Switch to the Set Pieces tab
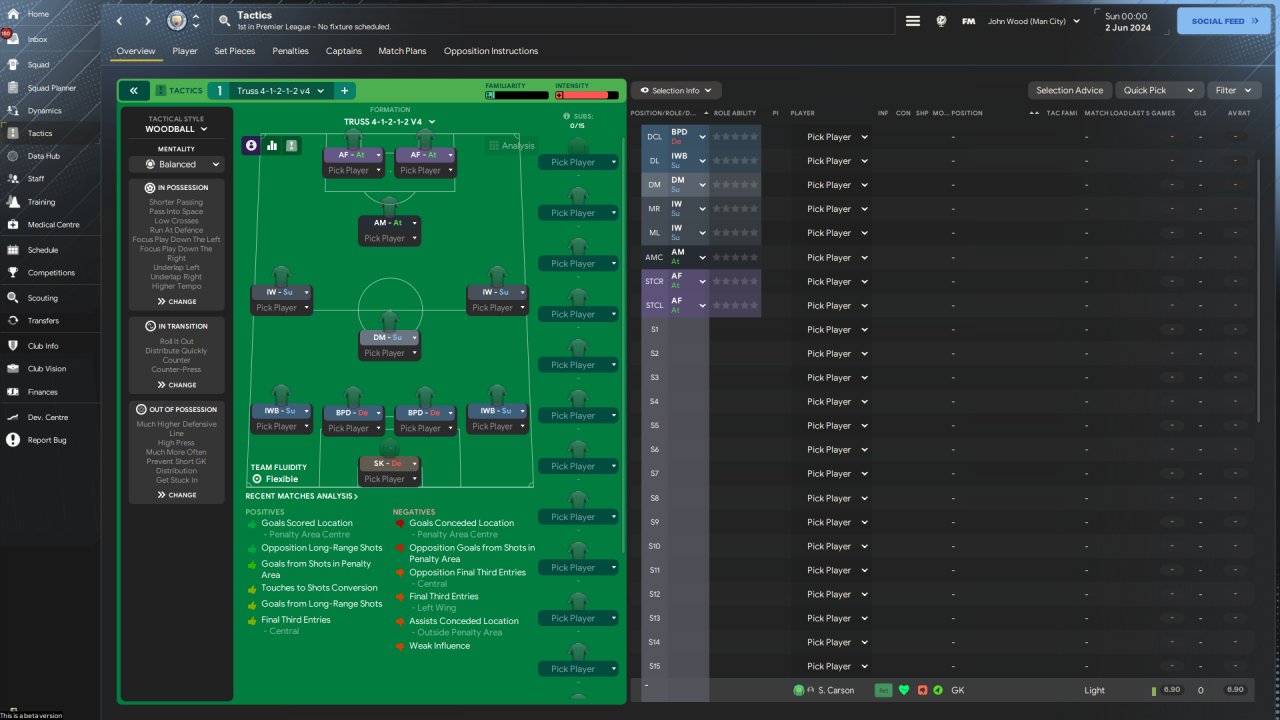The image size is (1280, 720). pyautogui.click(x=234, y=51)
